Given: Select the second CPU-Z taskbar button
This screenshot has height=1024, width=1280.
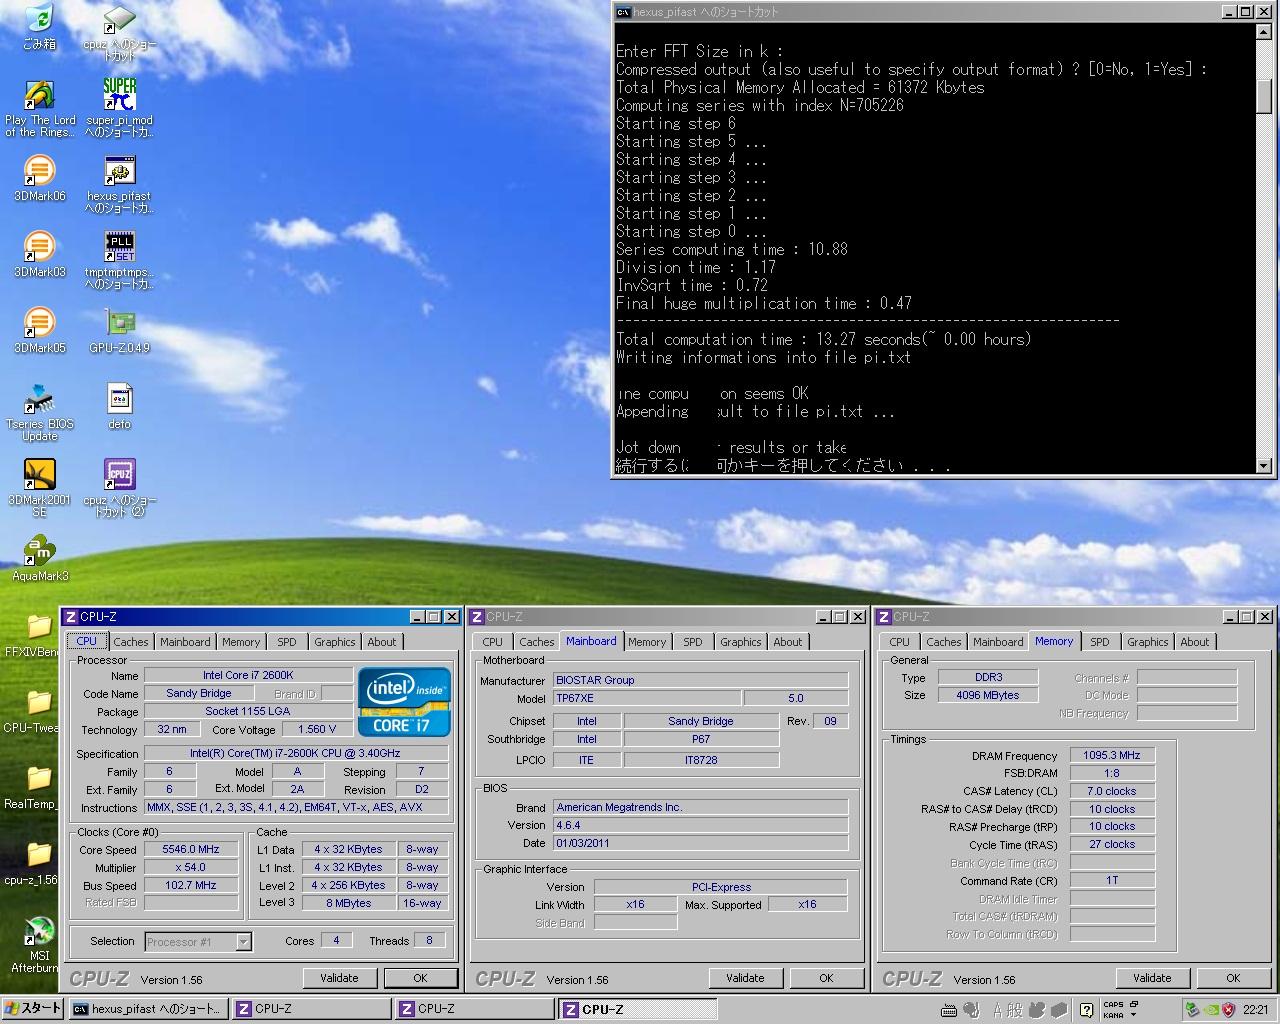Looking at the screenshot, I should click(x=475, y=1009).
